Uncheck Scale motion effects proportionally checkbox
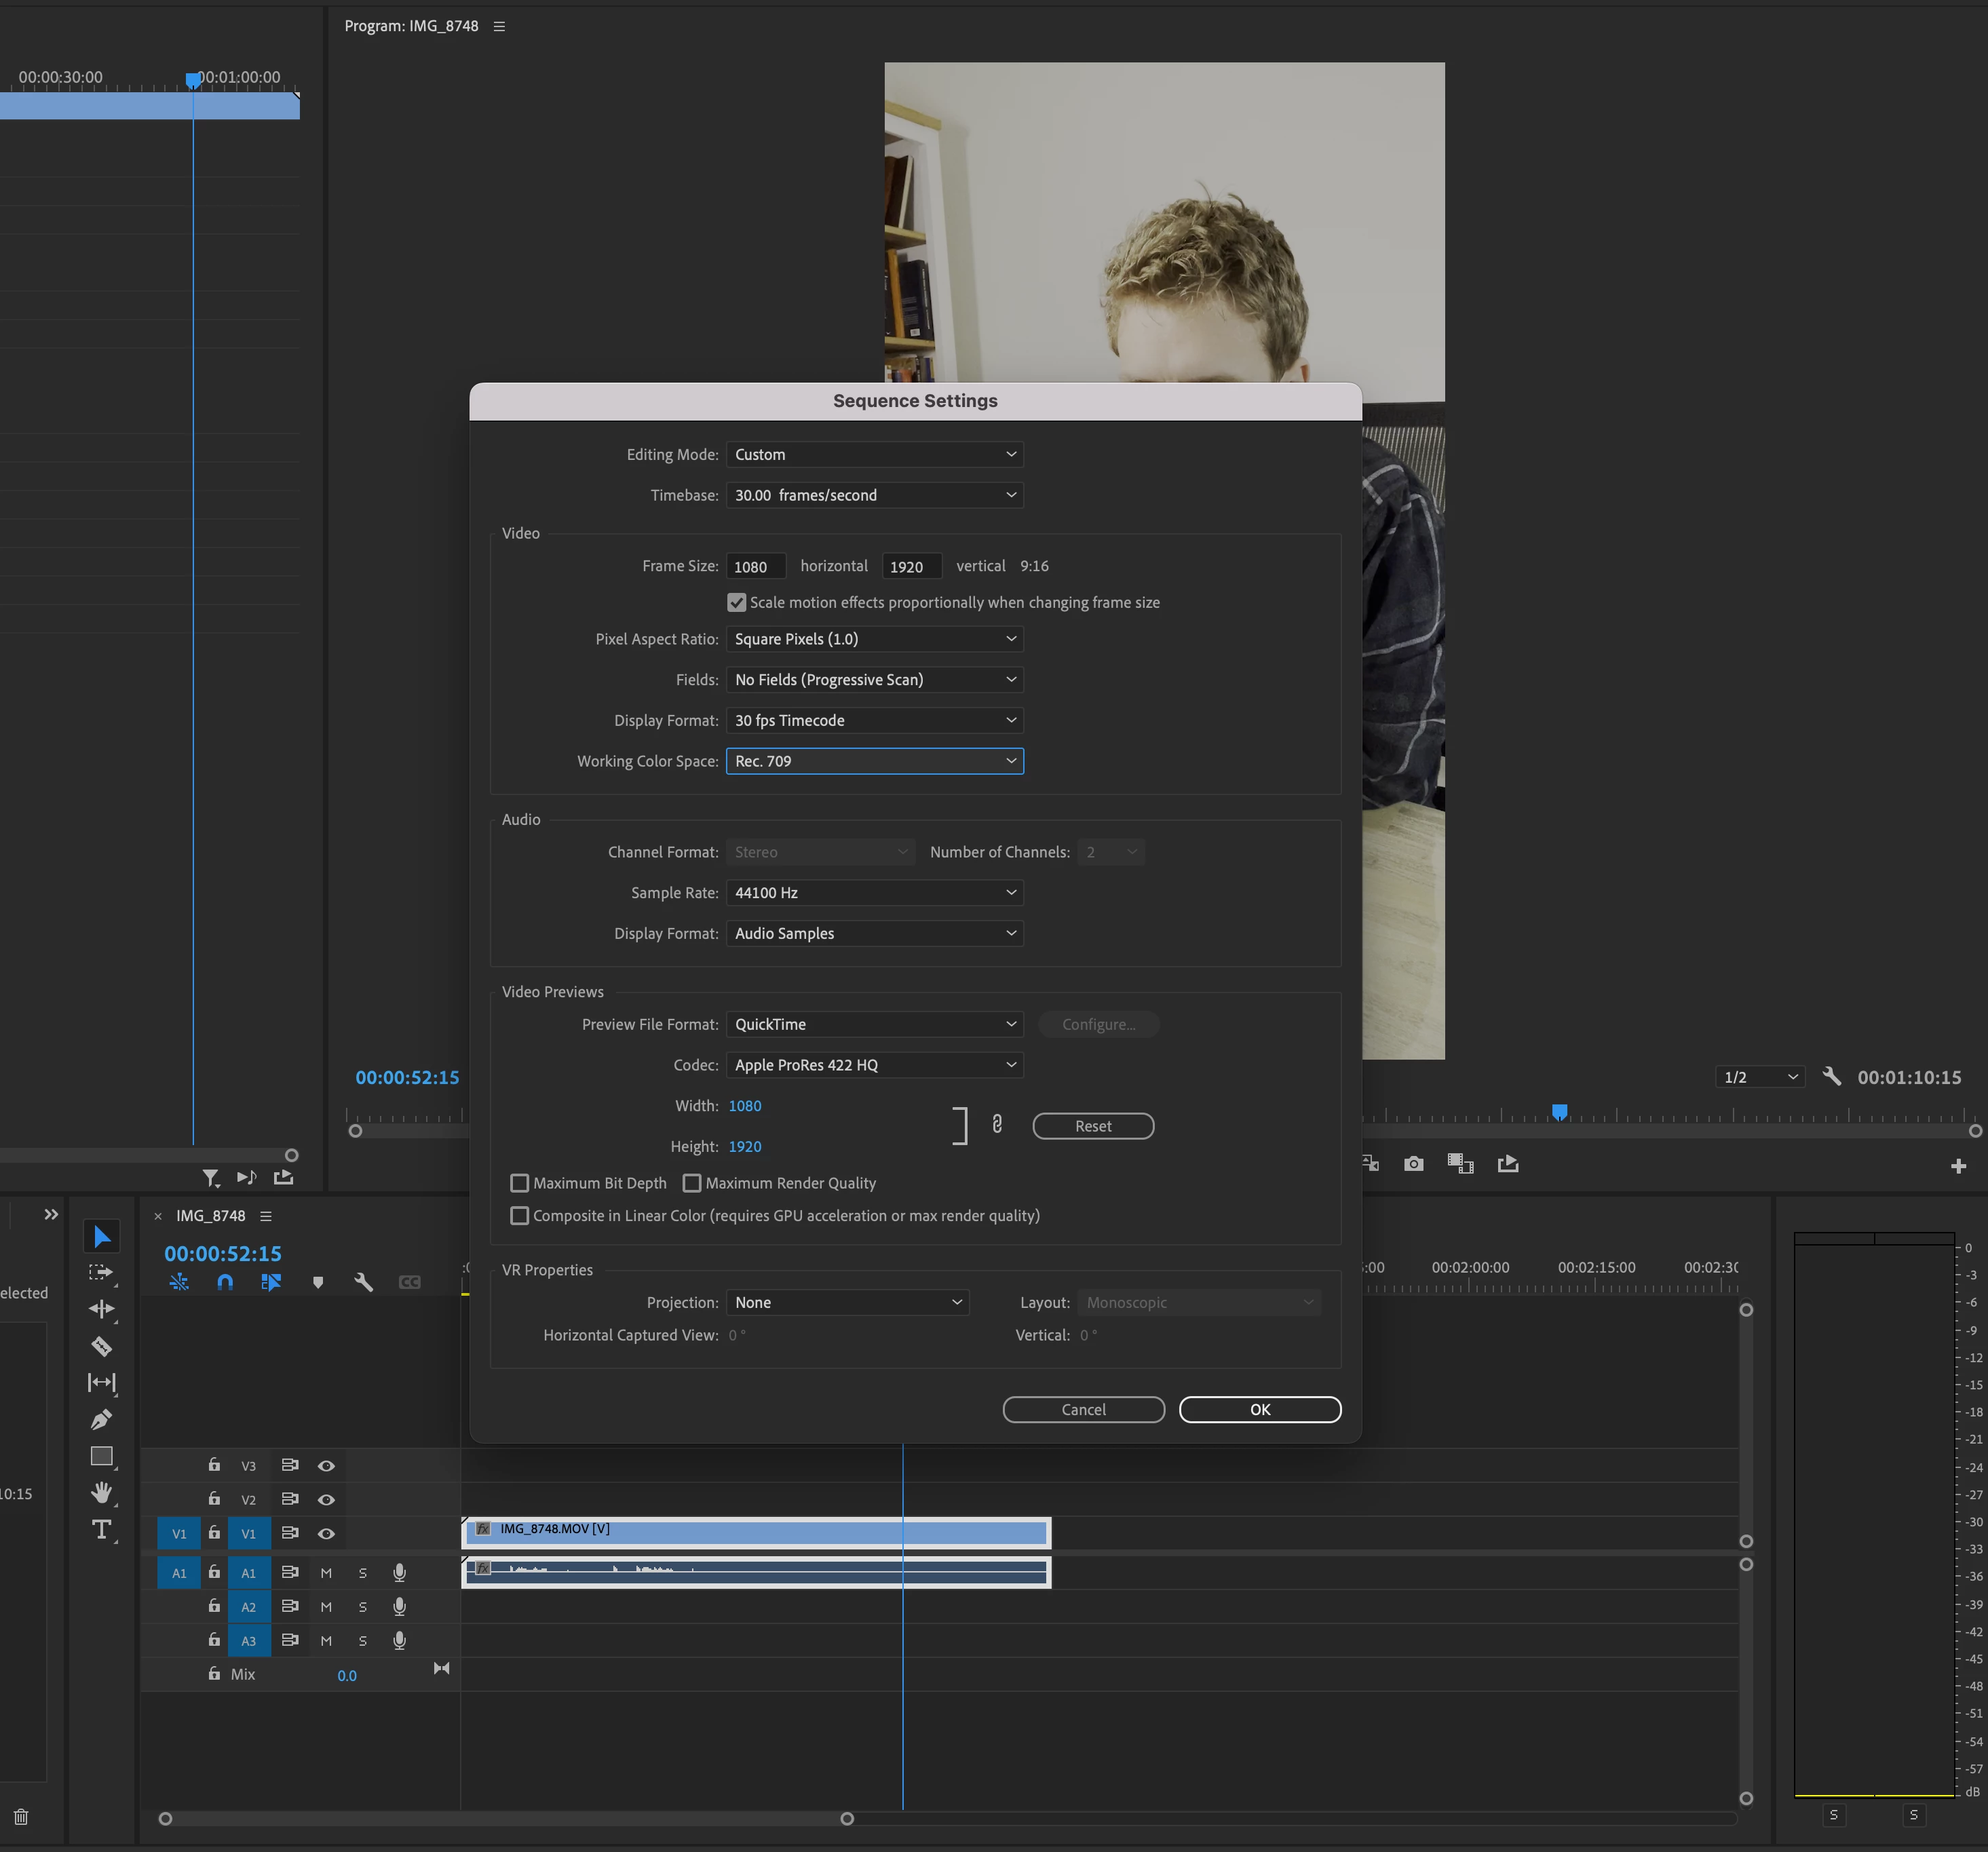 [737, 603]
